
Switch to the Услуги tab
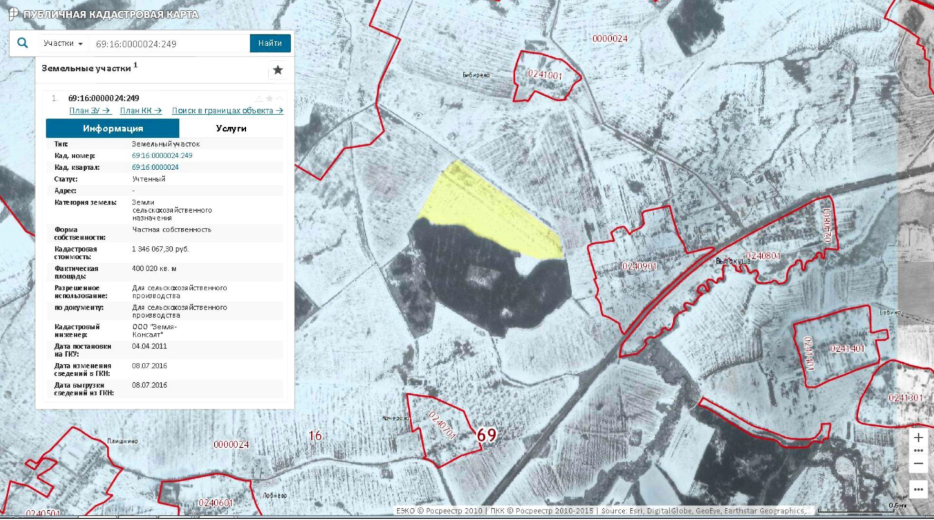click(231, 129)
